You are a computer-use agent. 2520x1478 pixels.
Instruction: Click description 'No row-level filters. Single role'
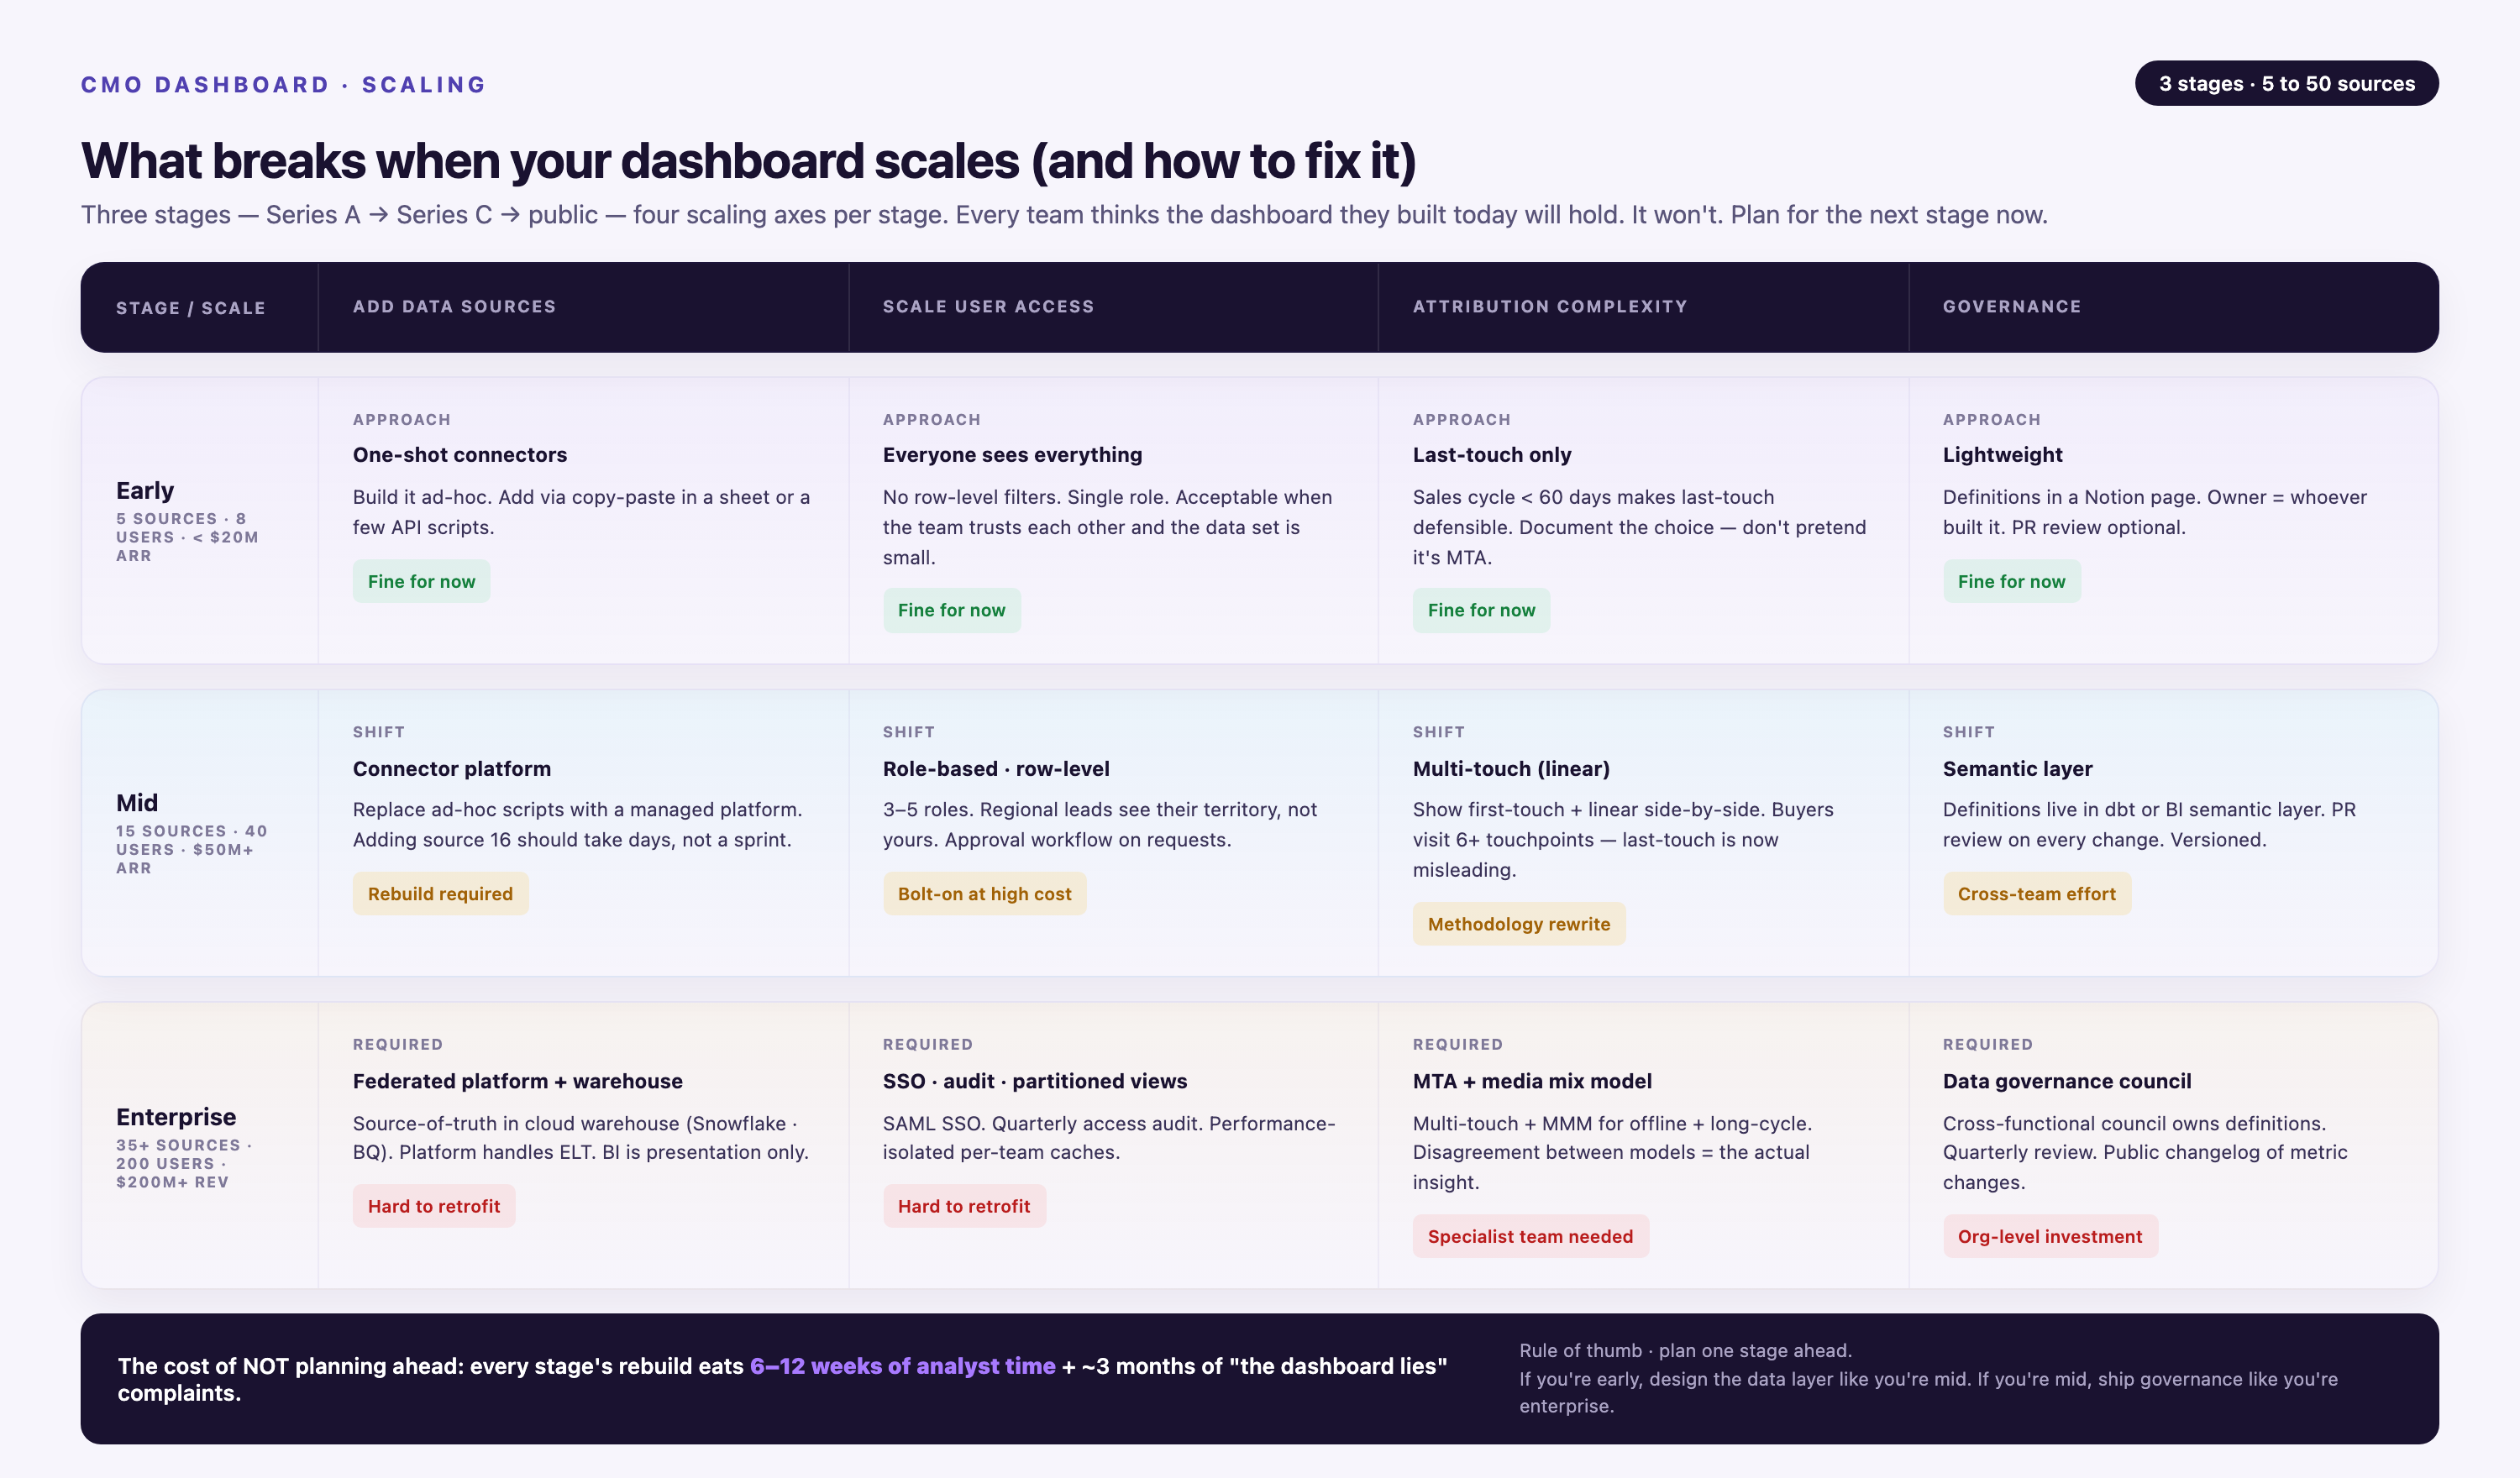tap(1107, 527)
